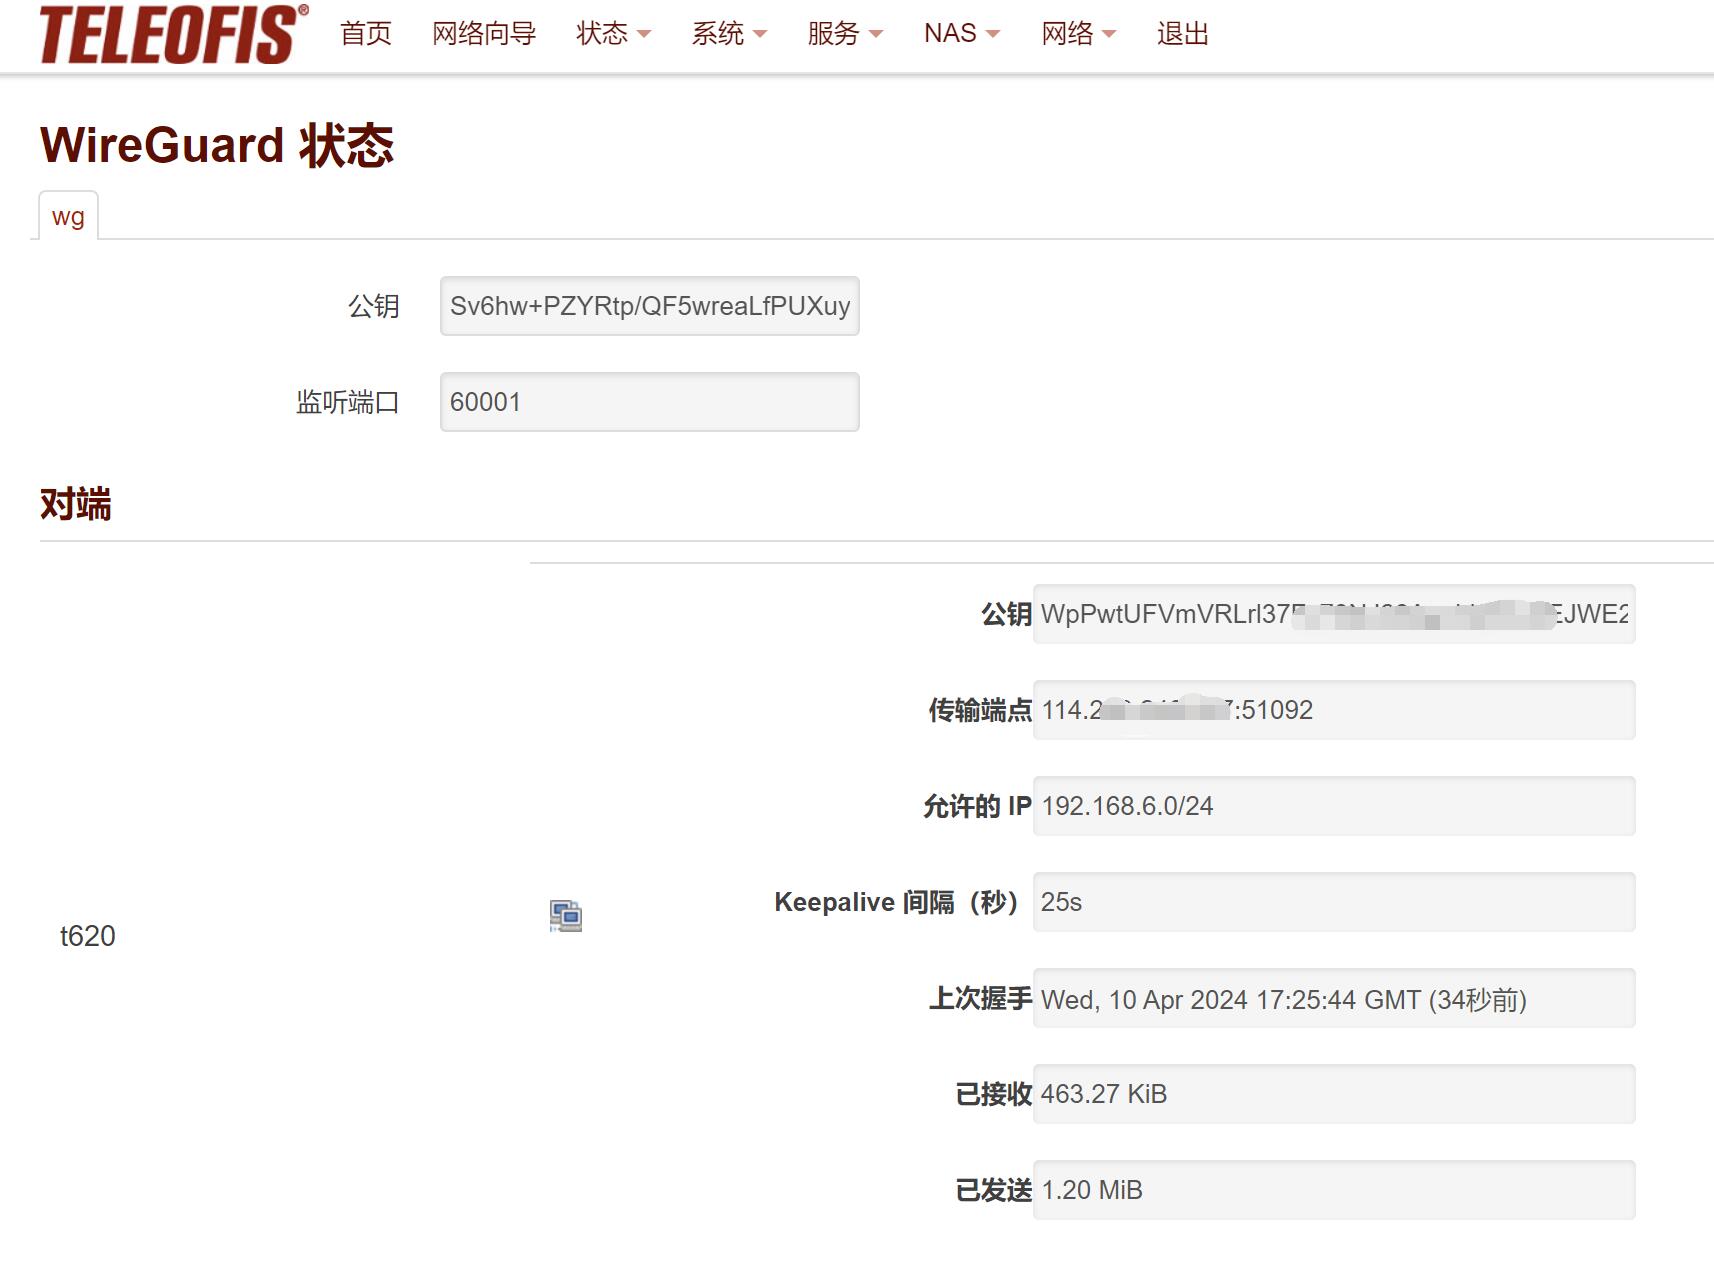Open the NAS dropdown menu

(x=960, y=34)
